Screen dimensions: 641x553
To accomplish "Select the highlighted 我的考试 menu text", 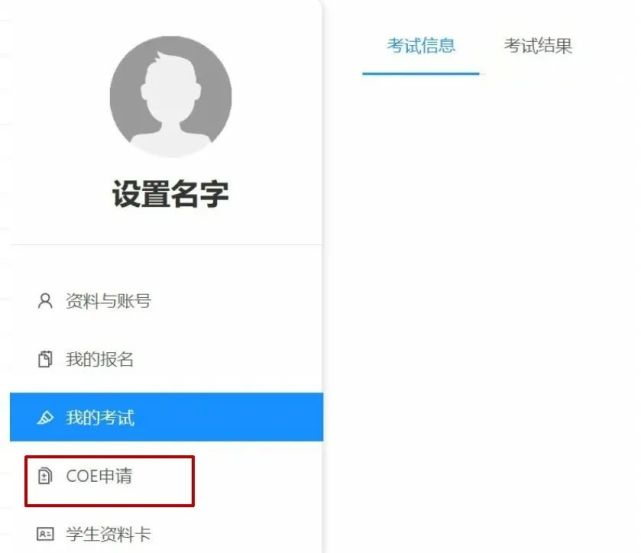I will point(100,417).
